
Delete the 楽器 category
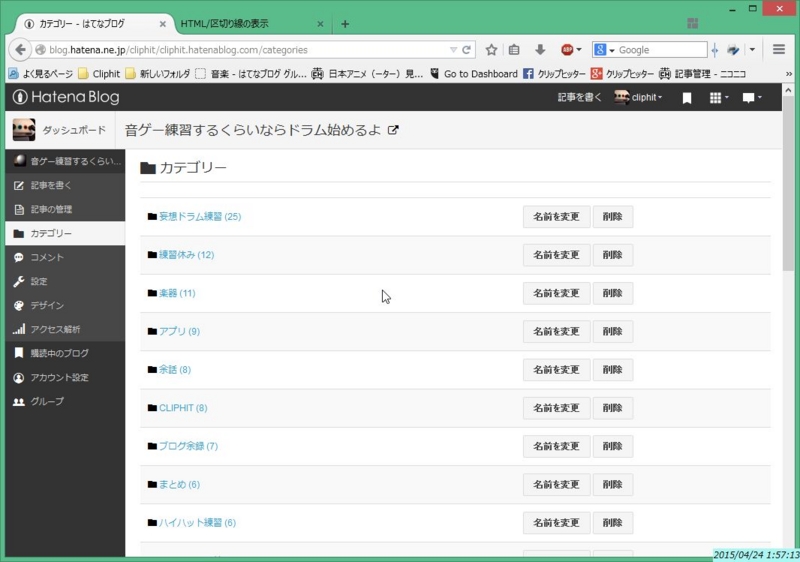pos(612,293)
